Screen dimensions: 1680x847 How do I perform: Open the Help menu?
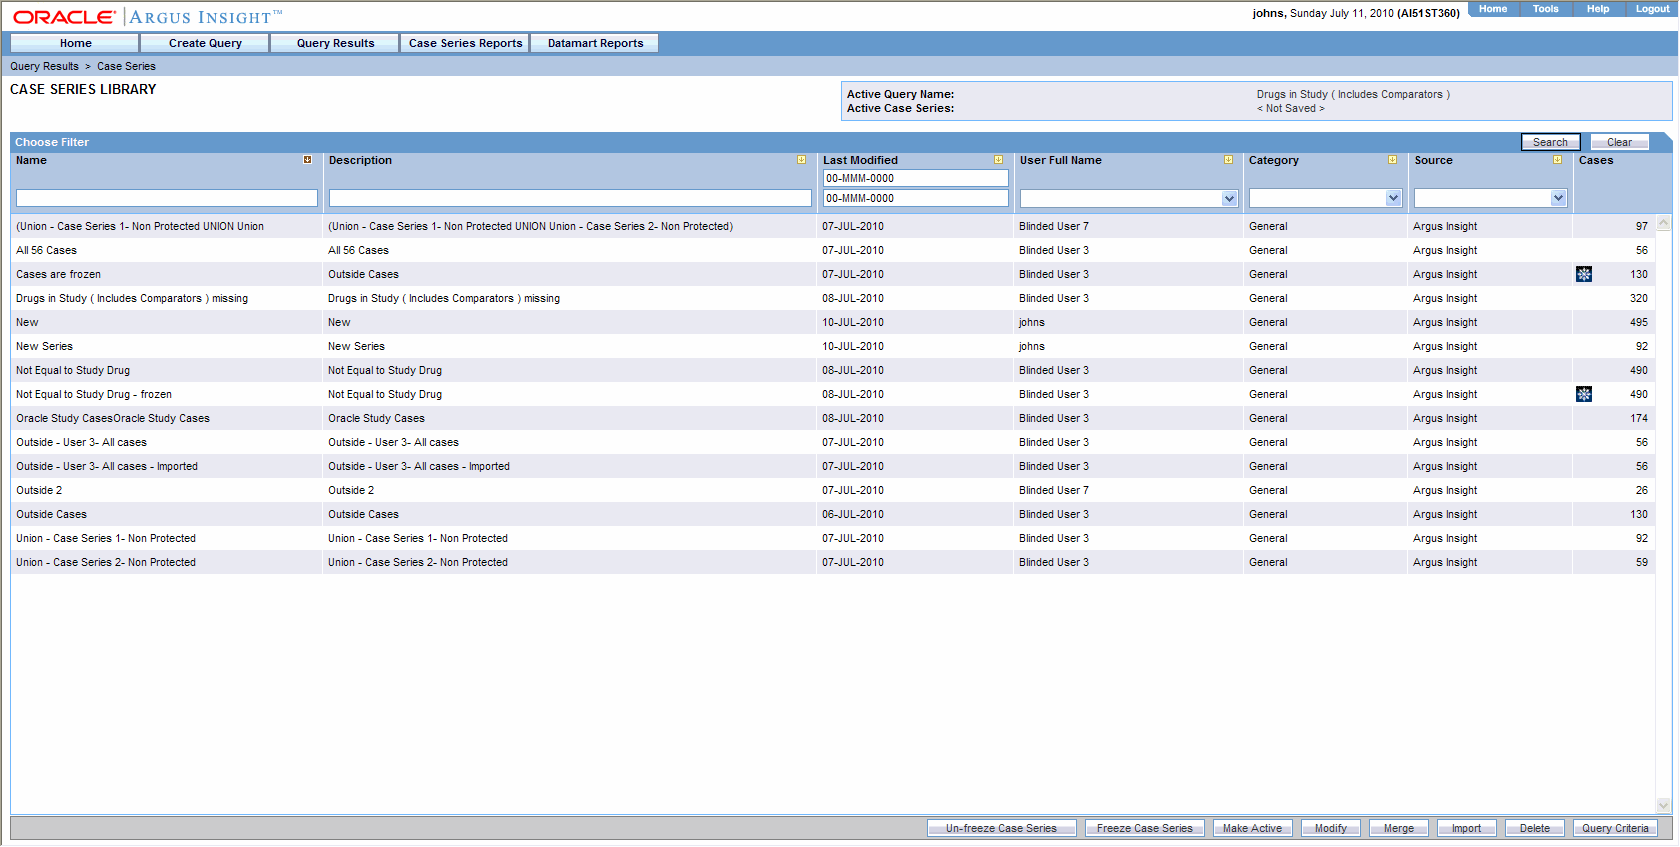tap(1598, 9)
